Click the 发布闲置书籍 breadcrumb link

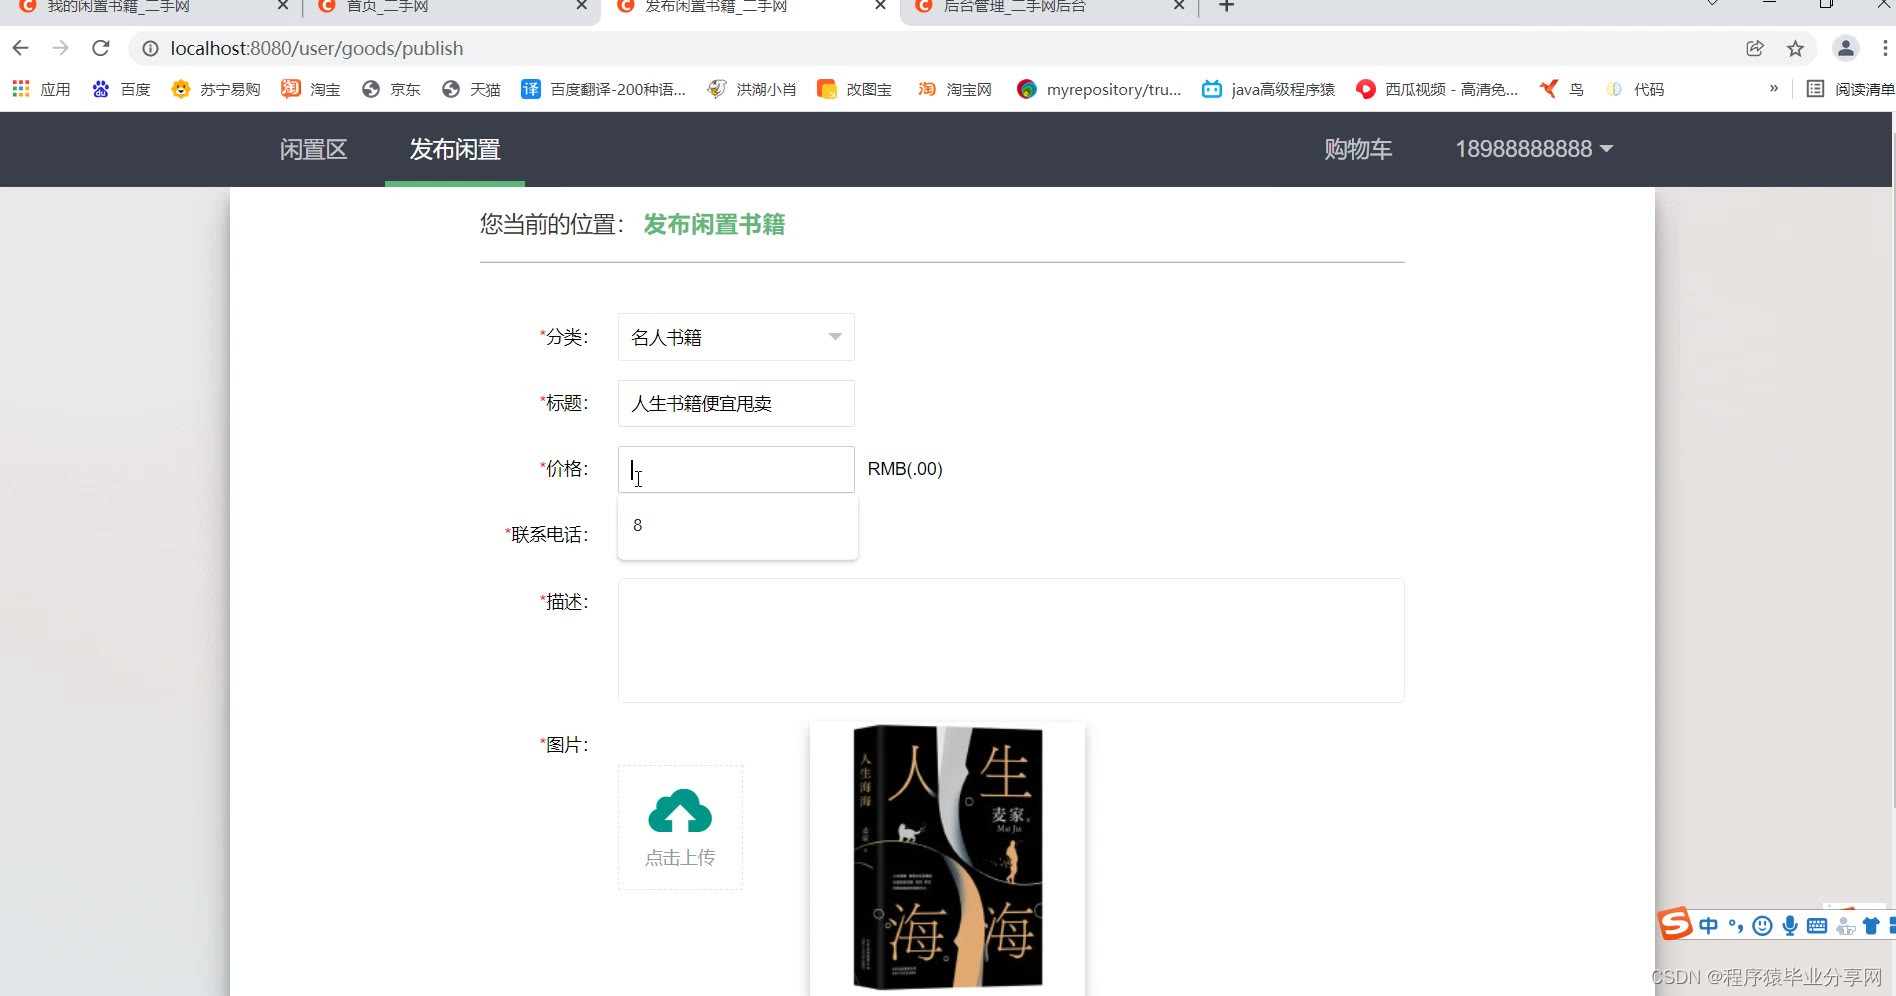(714, 224)
